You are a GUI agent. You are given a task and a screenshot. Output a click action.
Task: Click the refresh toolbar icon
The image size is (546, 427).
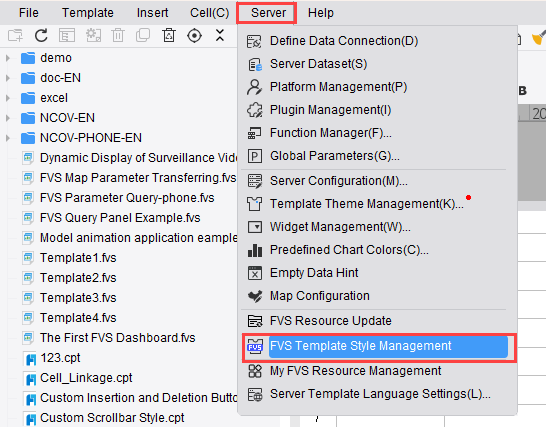[41, 36]
